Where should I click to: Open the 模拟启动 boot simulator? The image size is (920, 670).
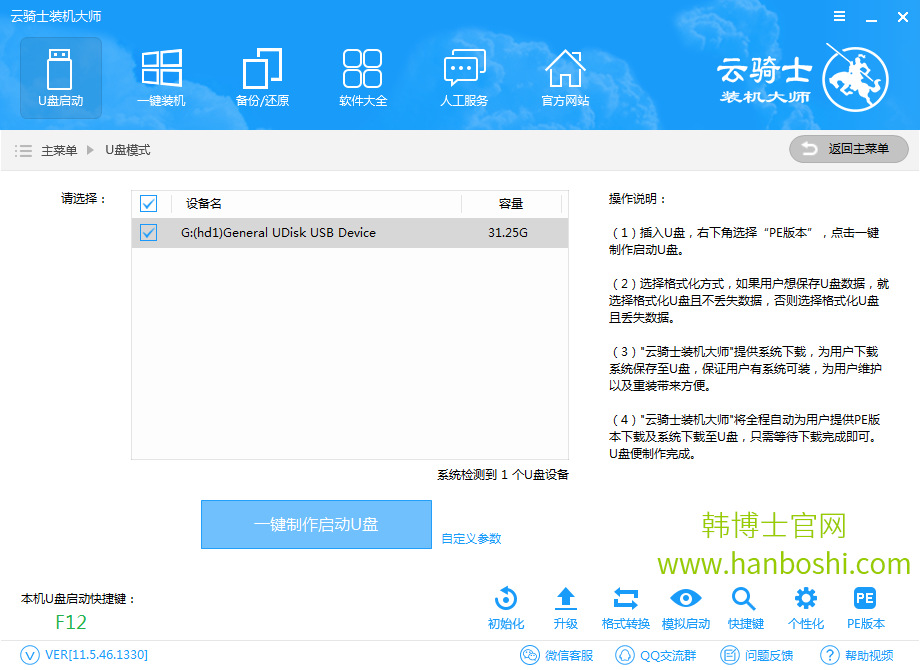click(x=685, y=605)
